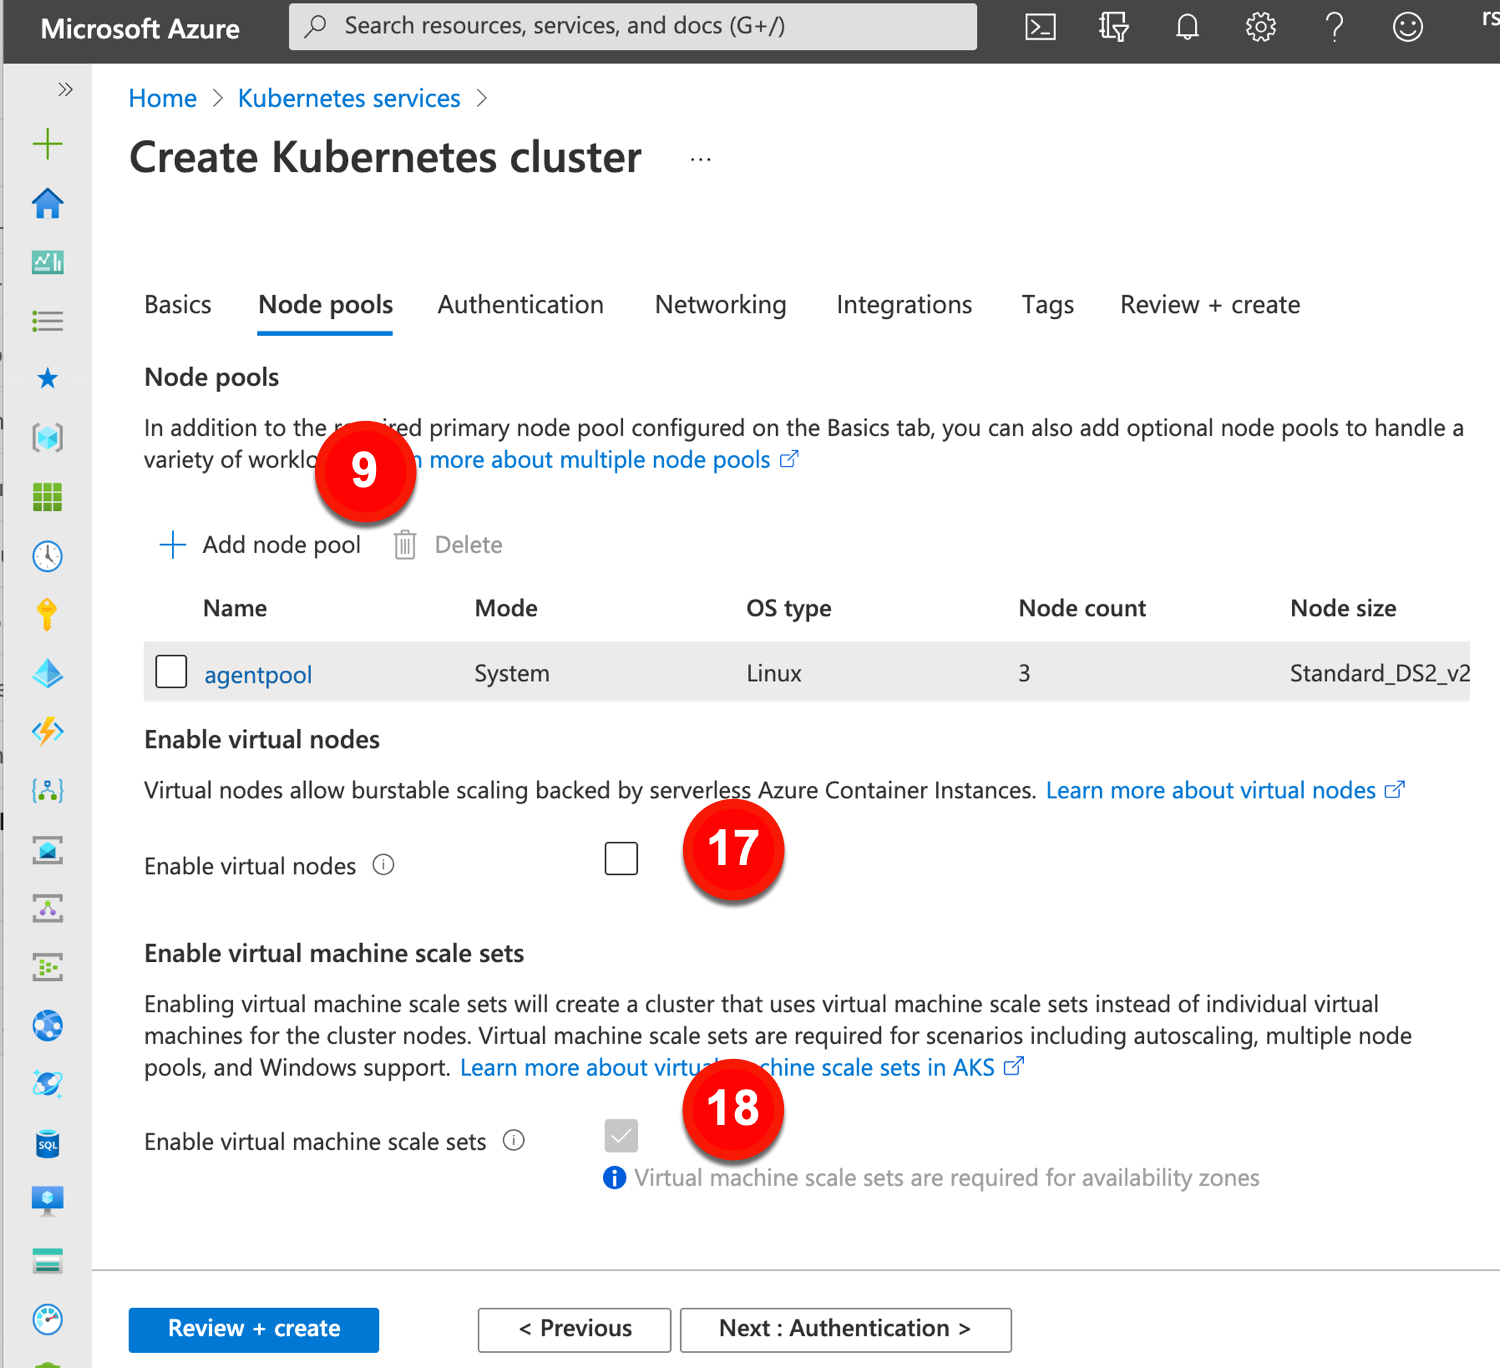This screenshot has height=1368, width=1500.
Task: Click in the search resources box
Action: coord(632,26)
